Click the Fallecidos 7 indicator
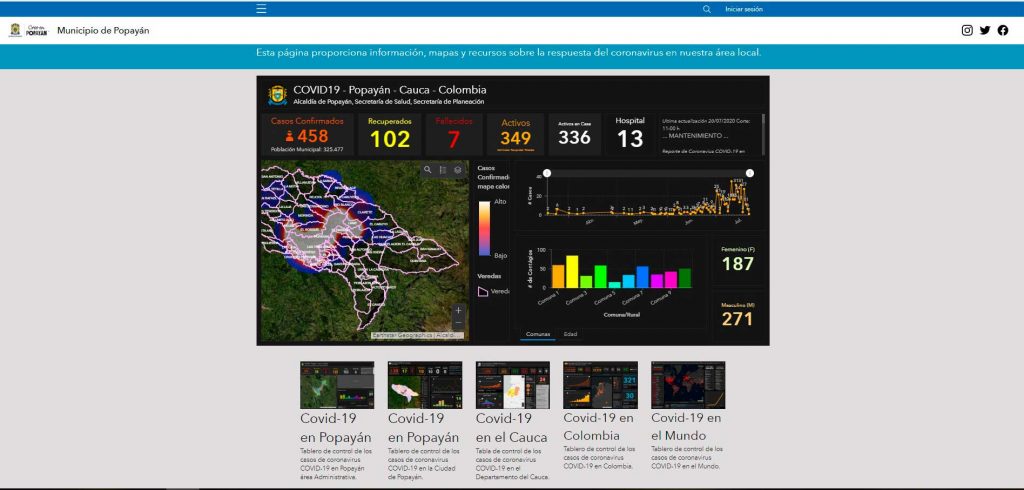The width and height of the screenshot is (1024, 490). pos(454,135)
